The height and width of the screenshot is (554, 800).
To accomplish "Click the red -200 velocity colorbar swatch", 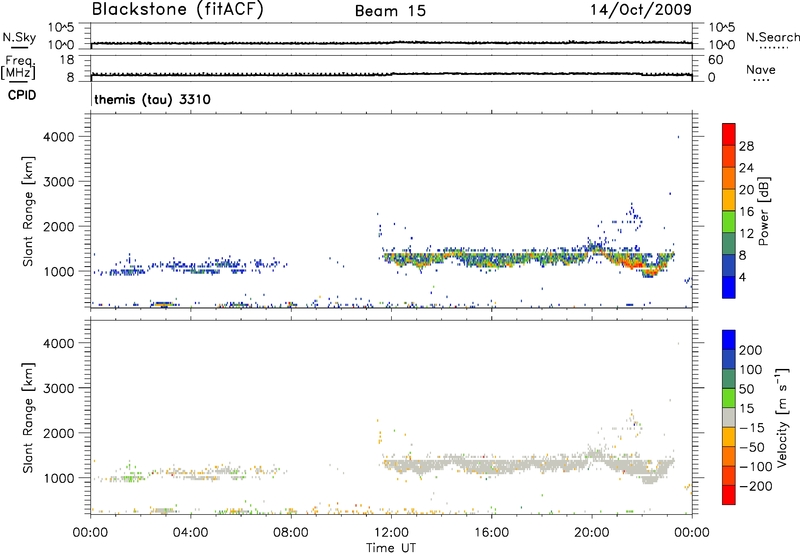I will (729, 495).
